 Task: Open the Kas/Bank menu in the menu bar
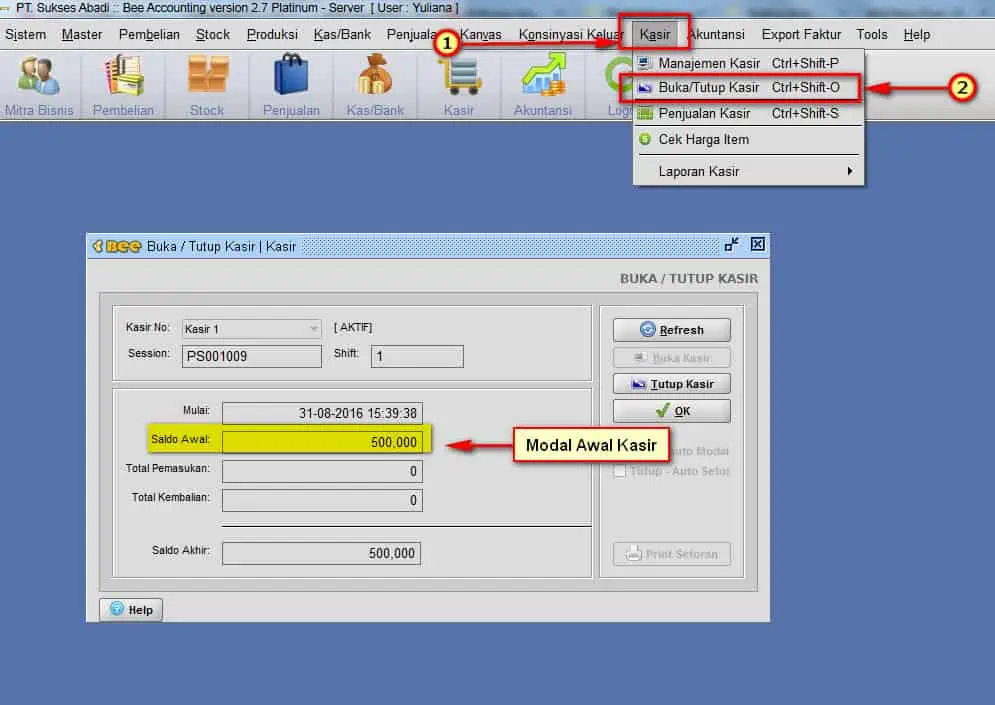pos(342,34)
